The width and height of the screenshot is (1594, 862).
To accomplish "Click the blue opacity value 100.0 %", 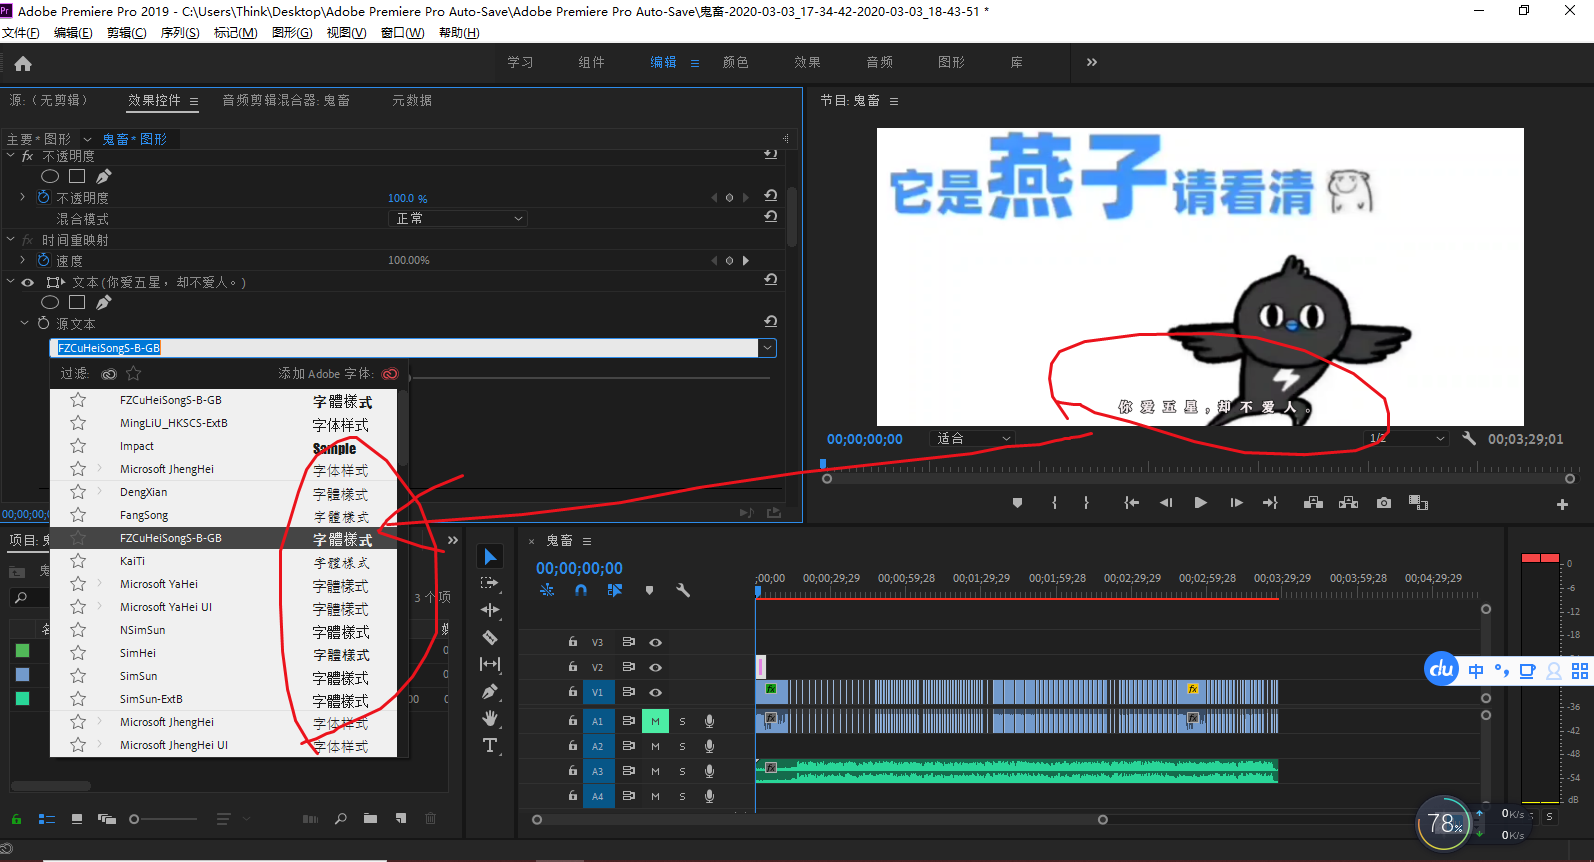I will [x=408, y=199].
